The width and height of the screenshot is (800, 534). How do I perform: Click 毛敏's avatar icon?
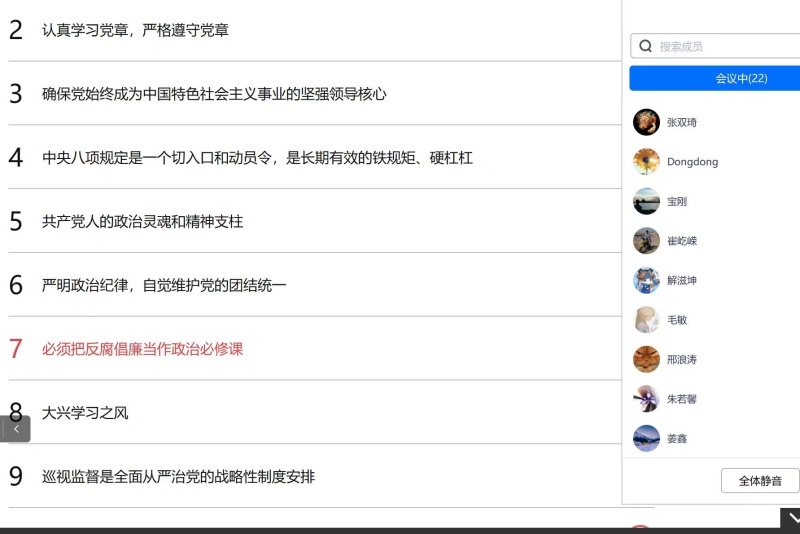click(646, 320)
